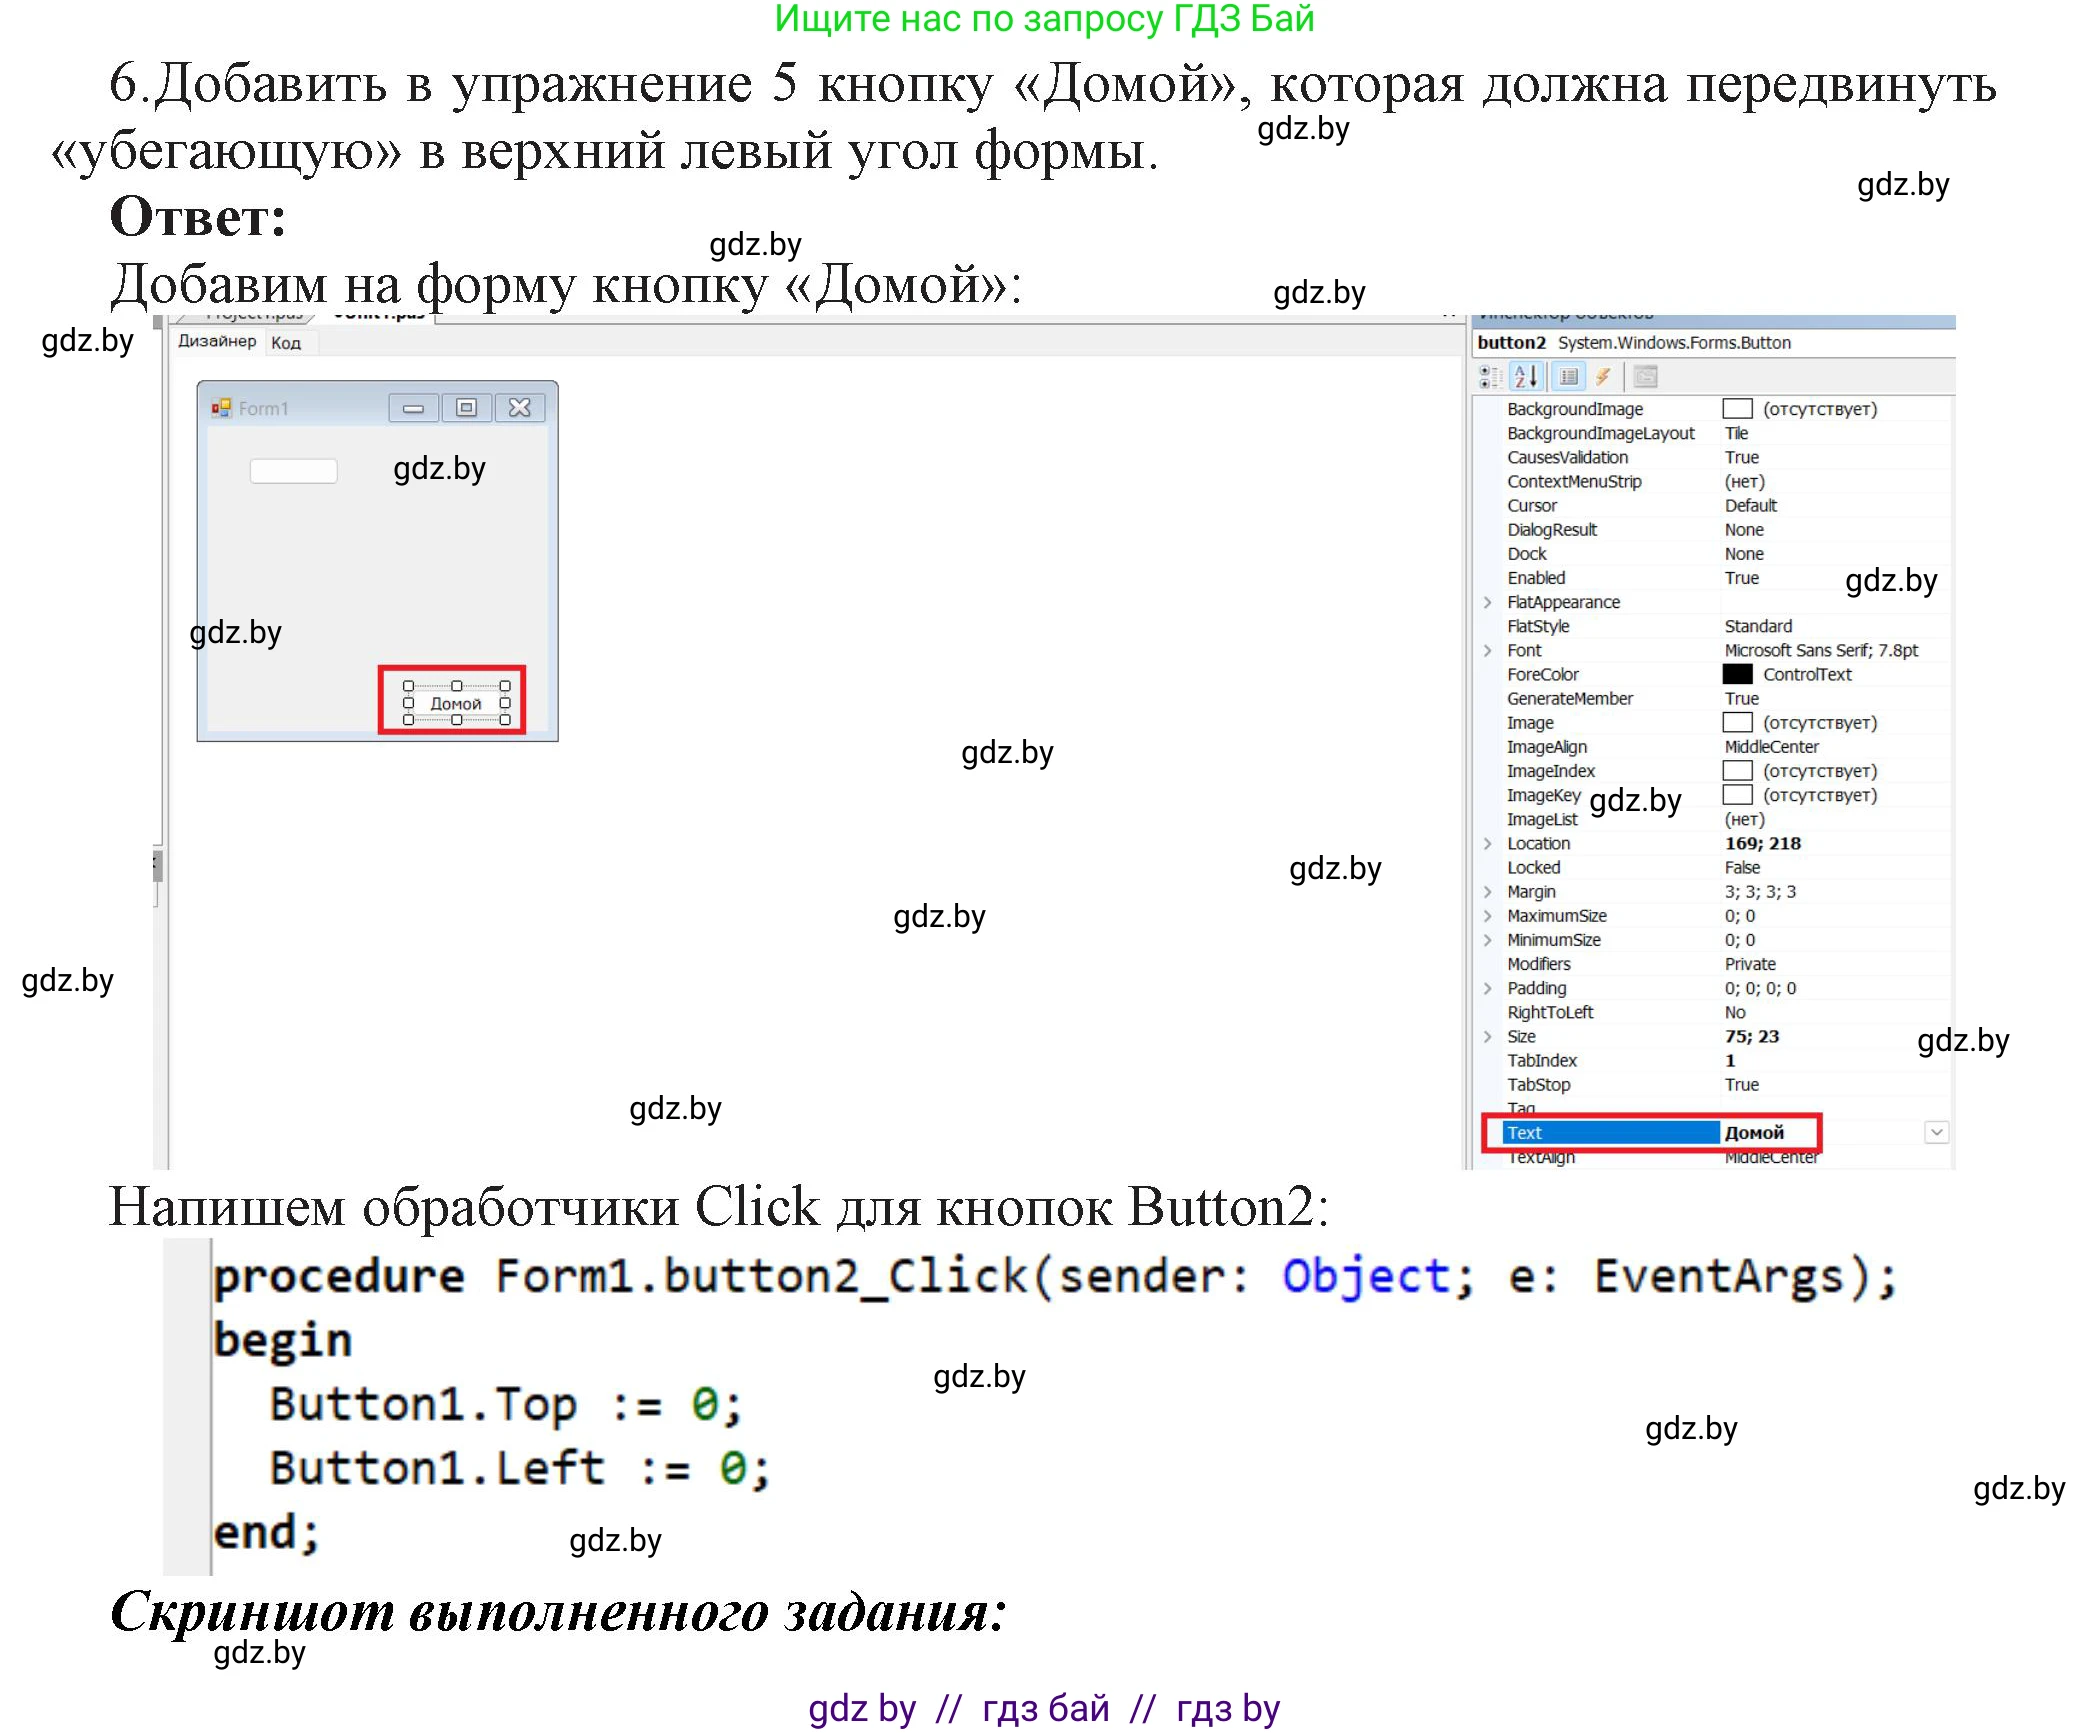Image resolution: width=2092 pixels, height=1733 pixels.
Task: Edit the Text property value Домой
Action: 1754,1132
